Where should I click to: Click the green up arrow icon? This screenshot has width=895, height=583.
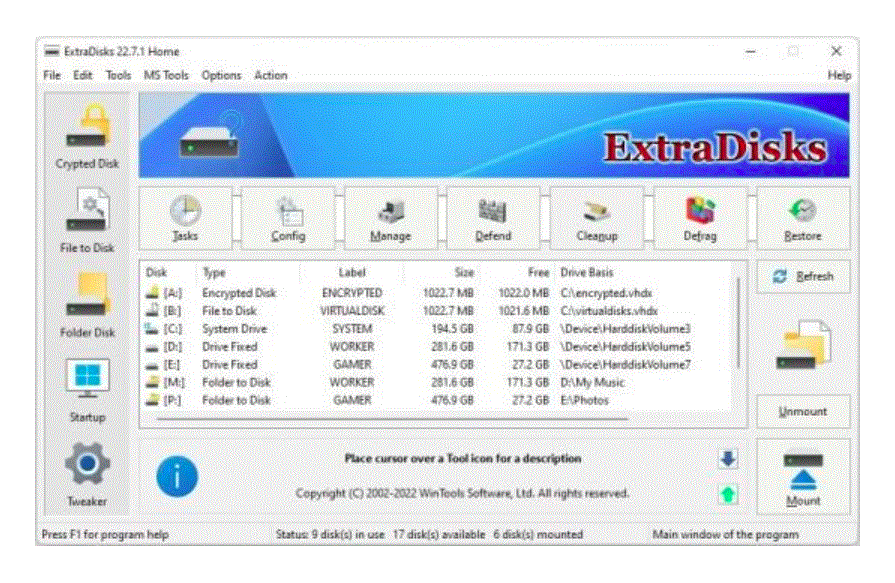coord(728,494)
